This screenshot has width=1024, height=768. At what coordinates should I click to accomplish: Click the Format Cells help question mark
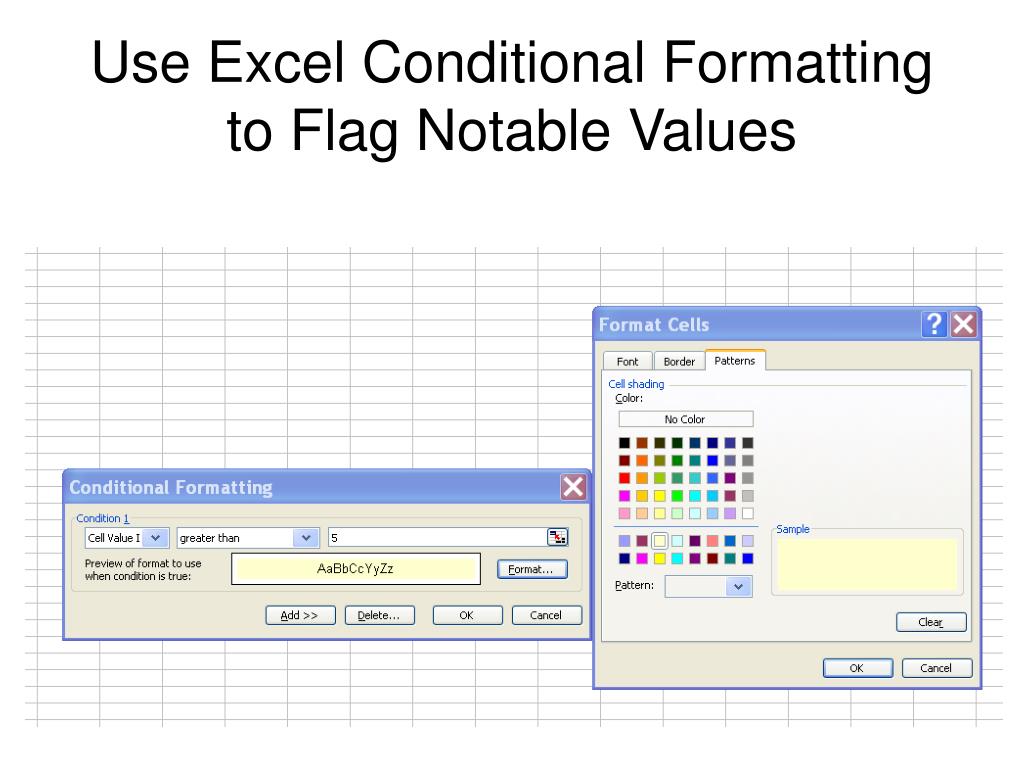[934, 324]
